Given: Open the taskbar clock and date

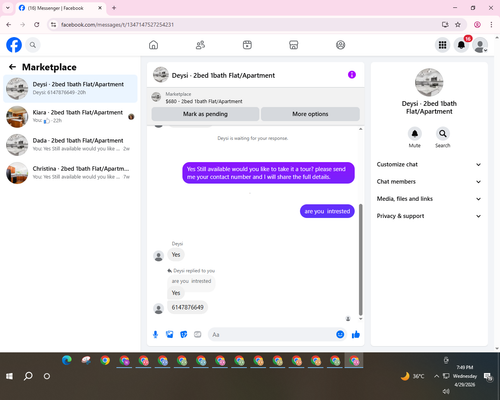Looking at the screenshot, I should 465,376.
